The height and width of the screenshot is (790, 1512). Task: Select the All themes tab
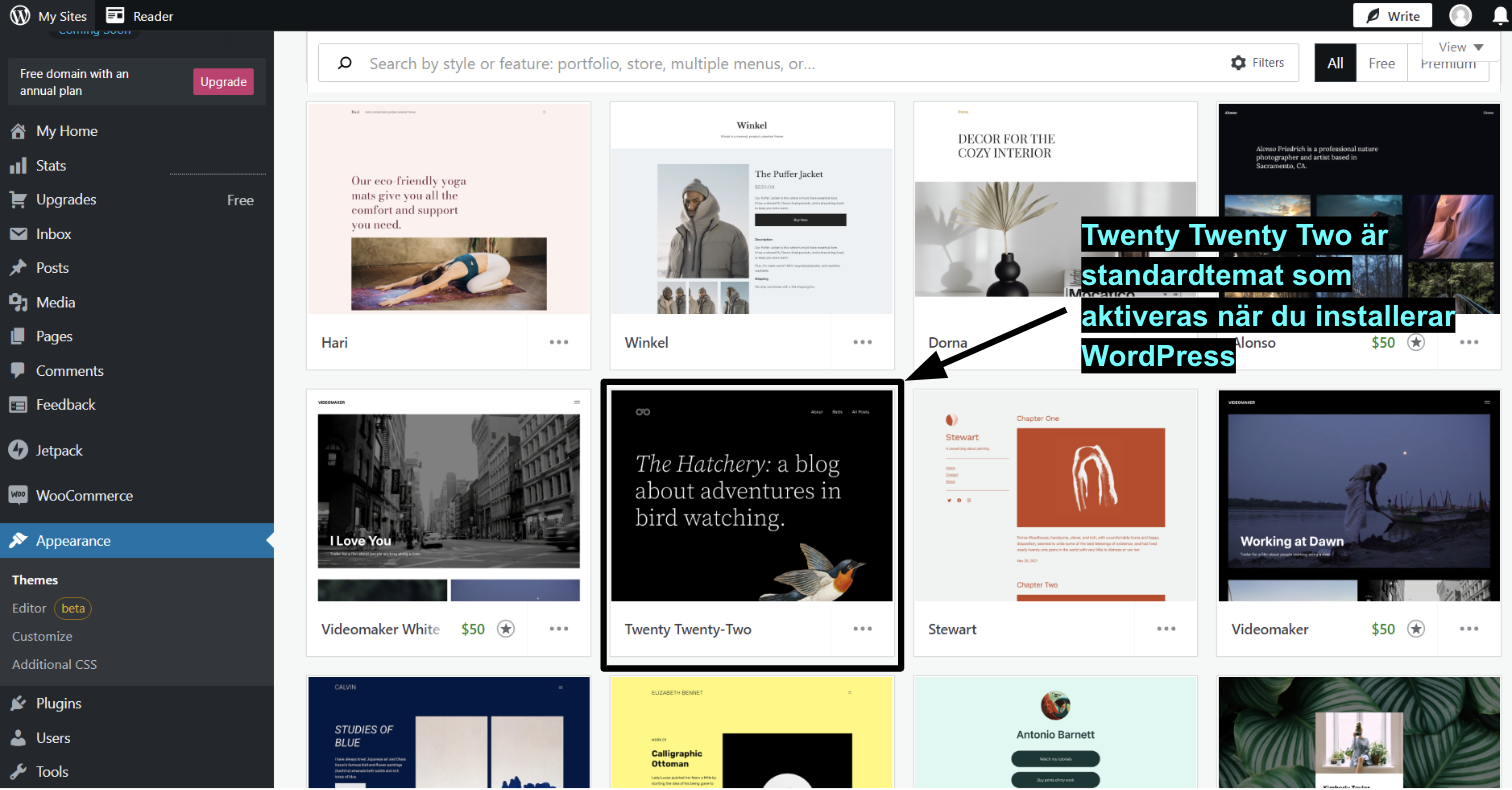(1335, 63)
